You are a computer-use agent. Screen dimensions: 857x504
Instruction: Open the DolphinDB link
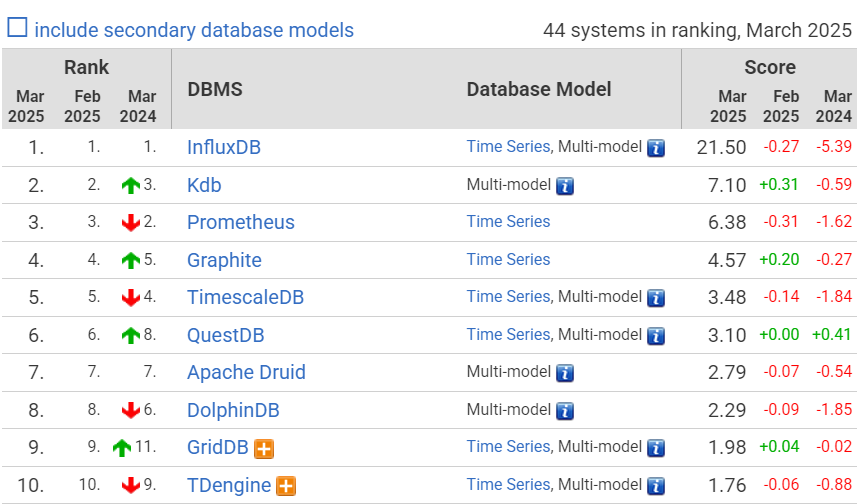(233, 410)
